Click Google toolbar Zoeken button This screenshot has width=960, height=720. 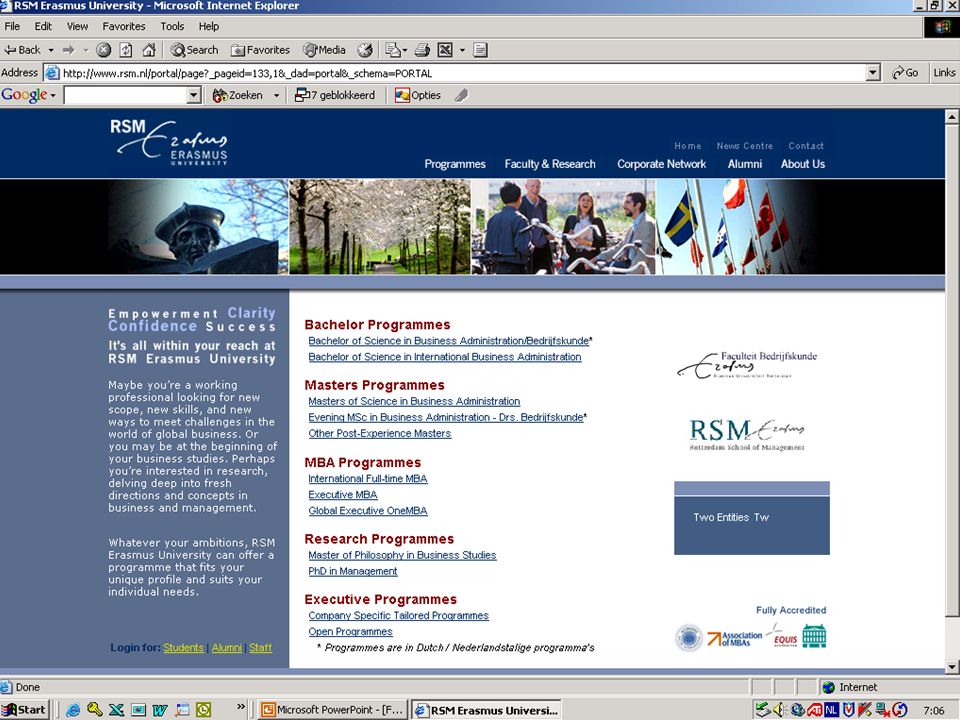238,96
